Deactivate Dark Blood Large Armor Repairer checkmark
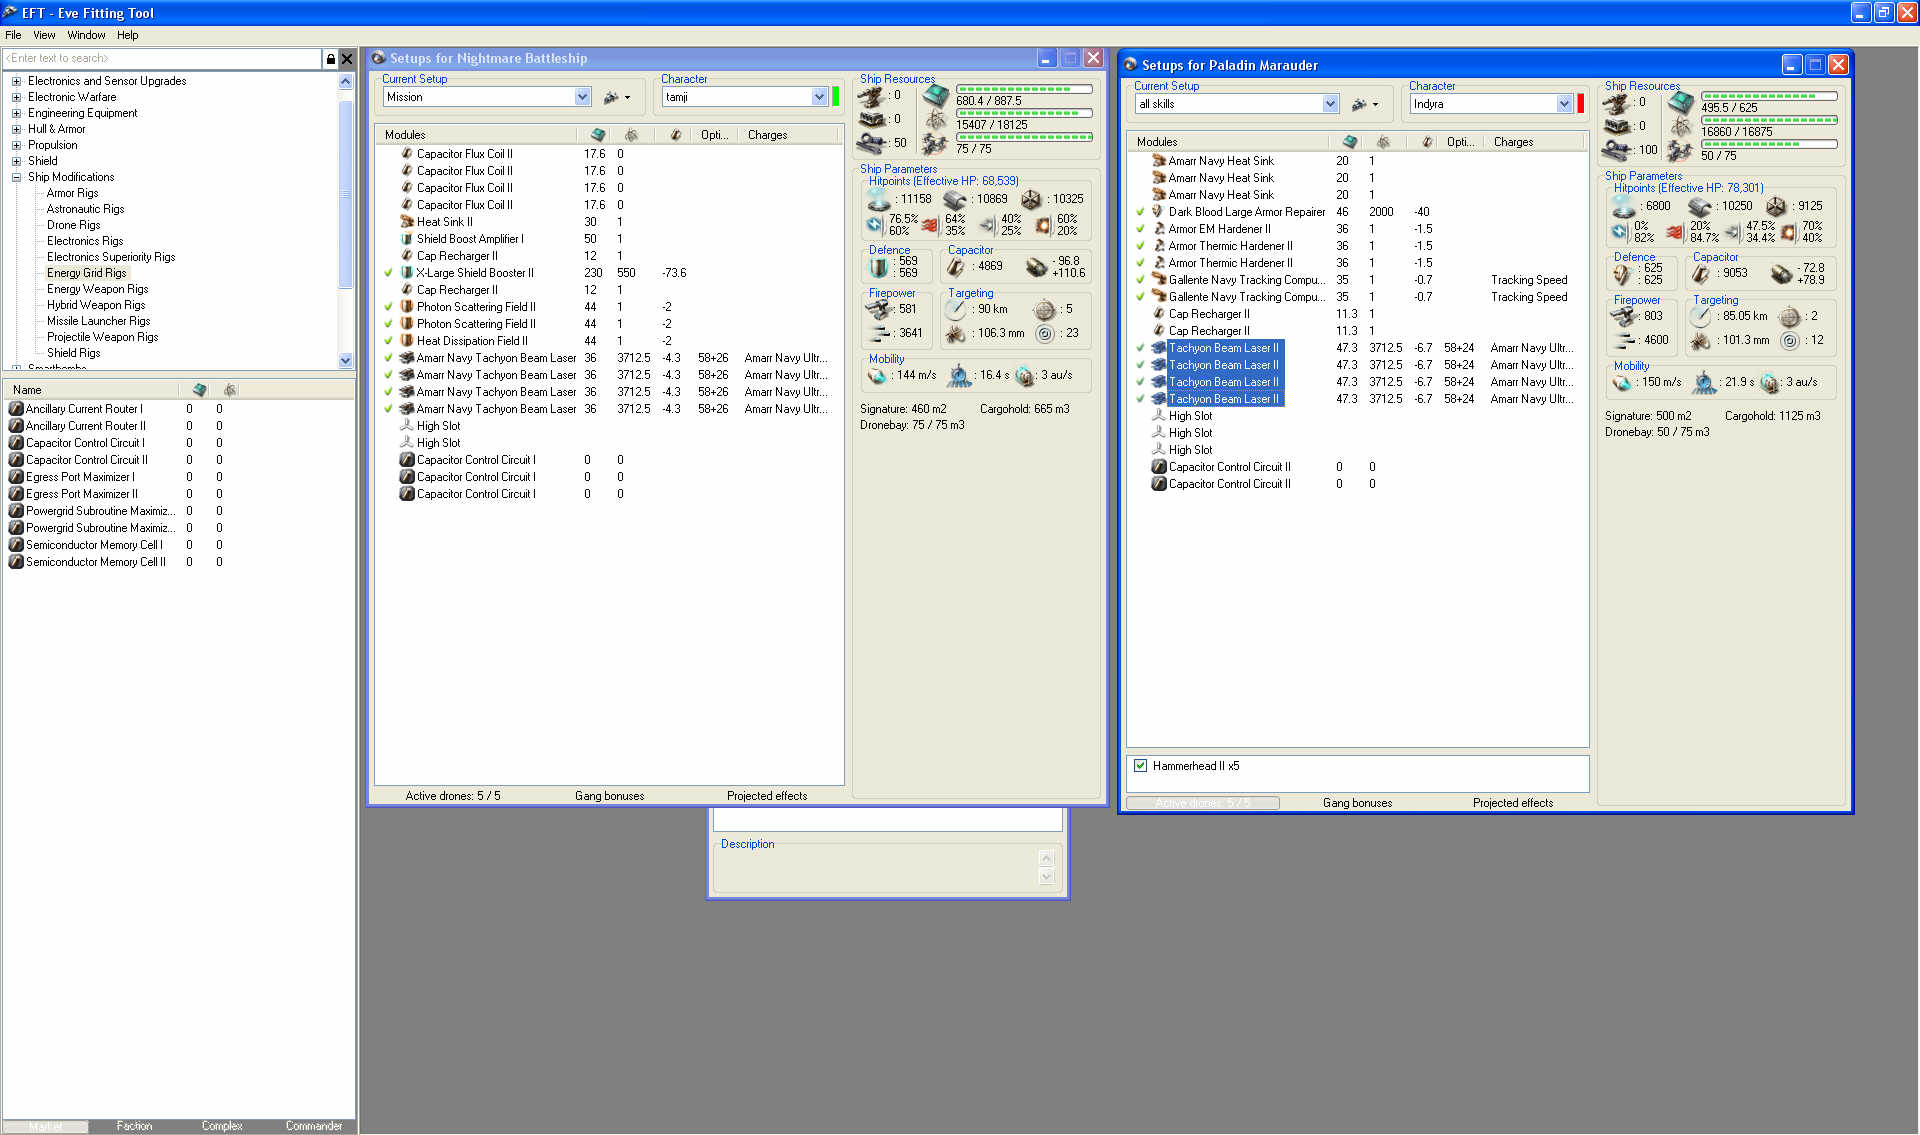Image resolution: width=1920 pixels, height=1135 pixels. coord(1140,212)
